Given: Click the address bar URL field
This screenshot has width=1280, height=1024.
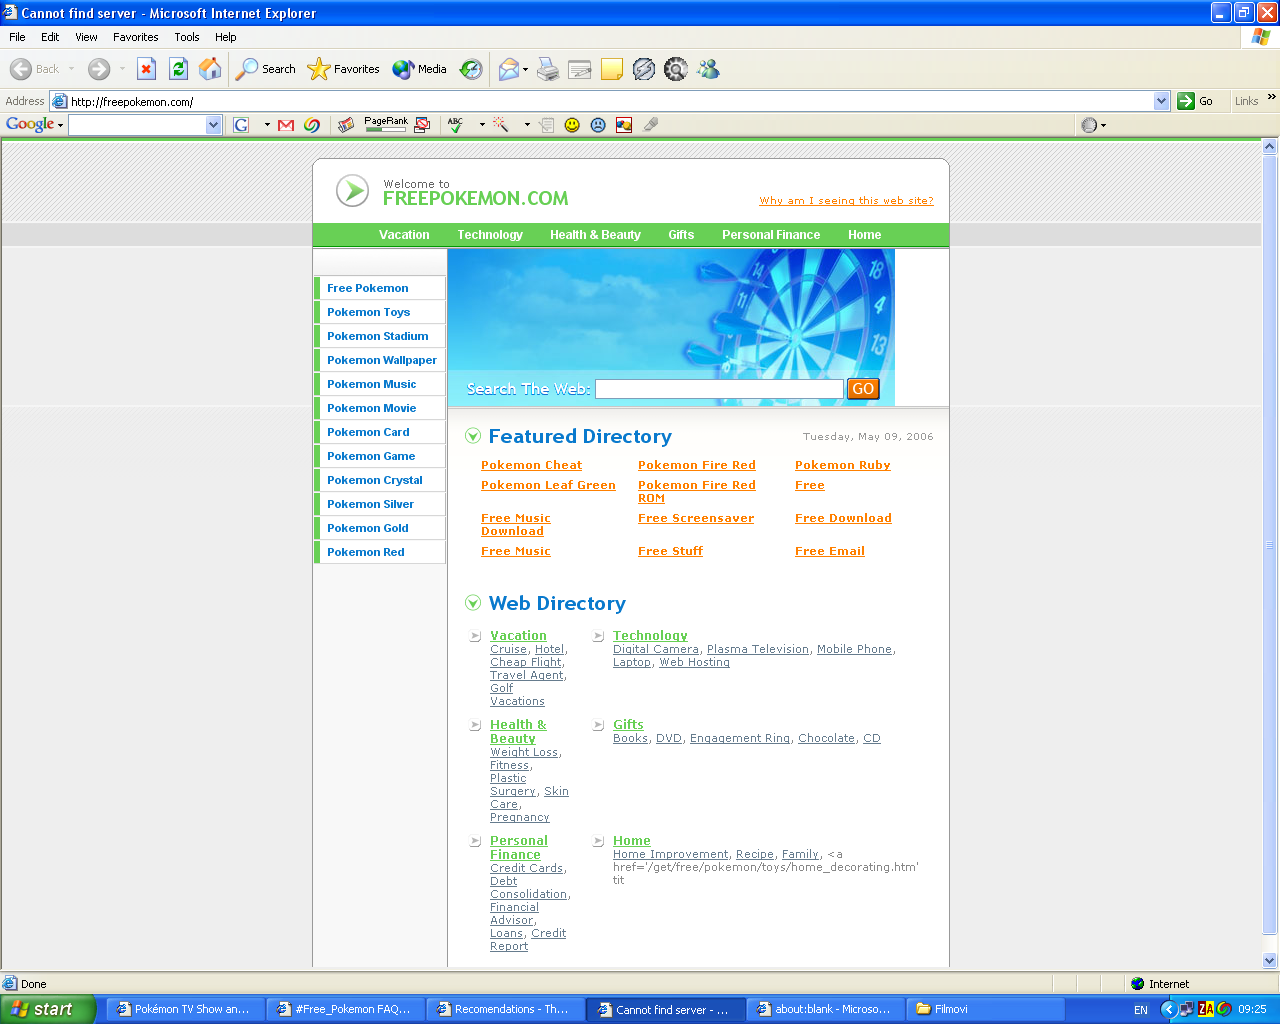Looking at the screenshot, I should (x=610, y=101).
